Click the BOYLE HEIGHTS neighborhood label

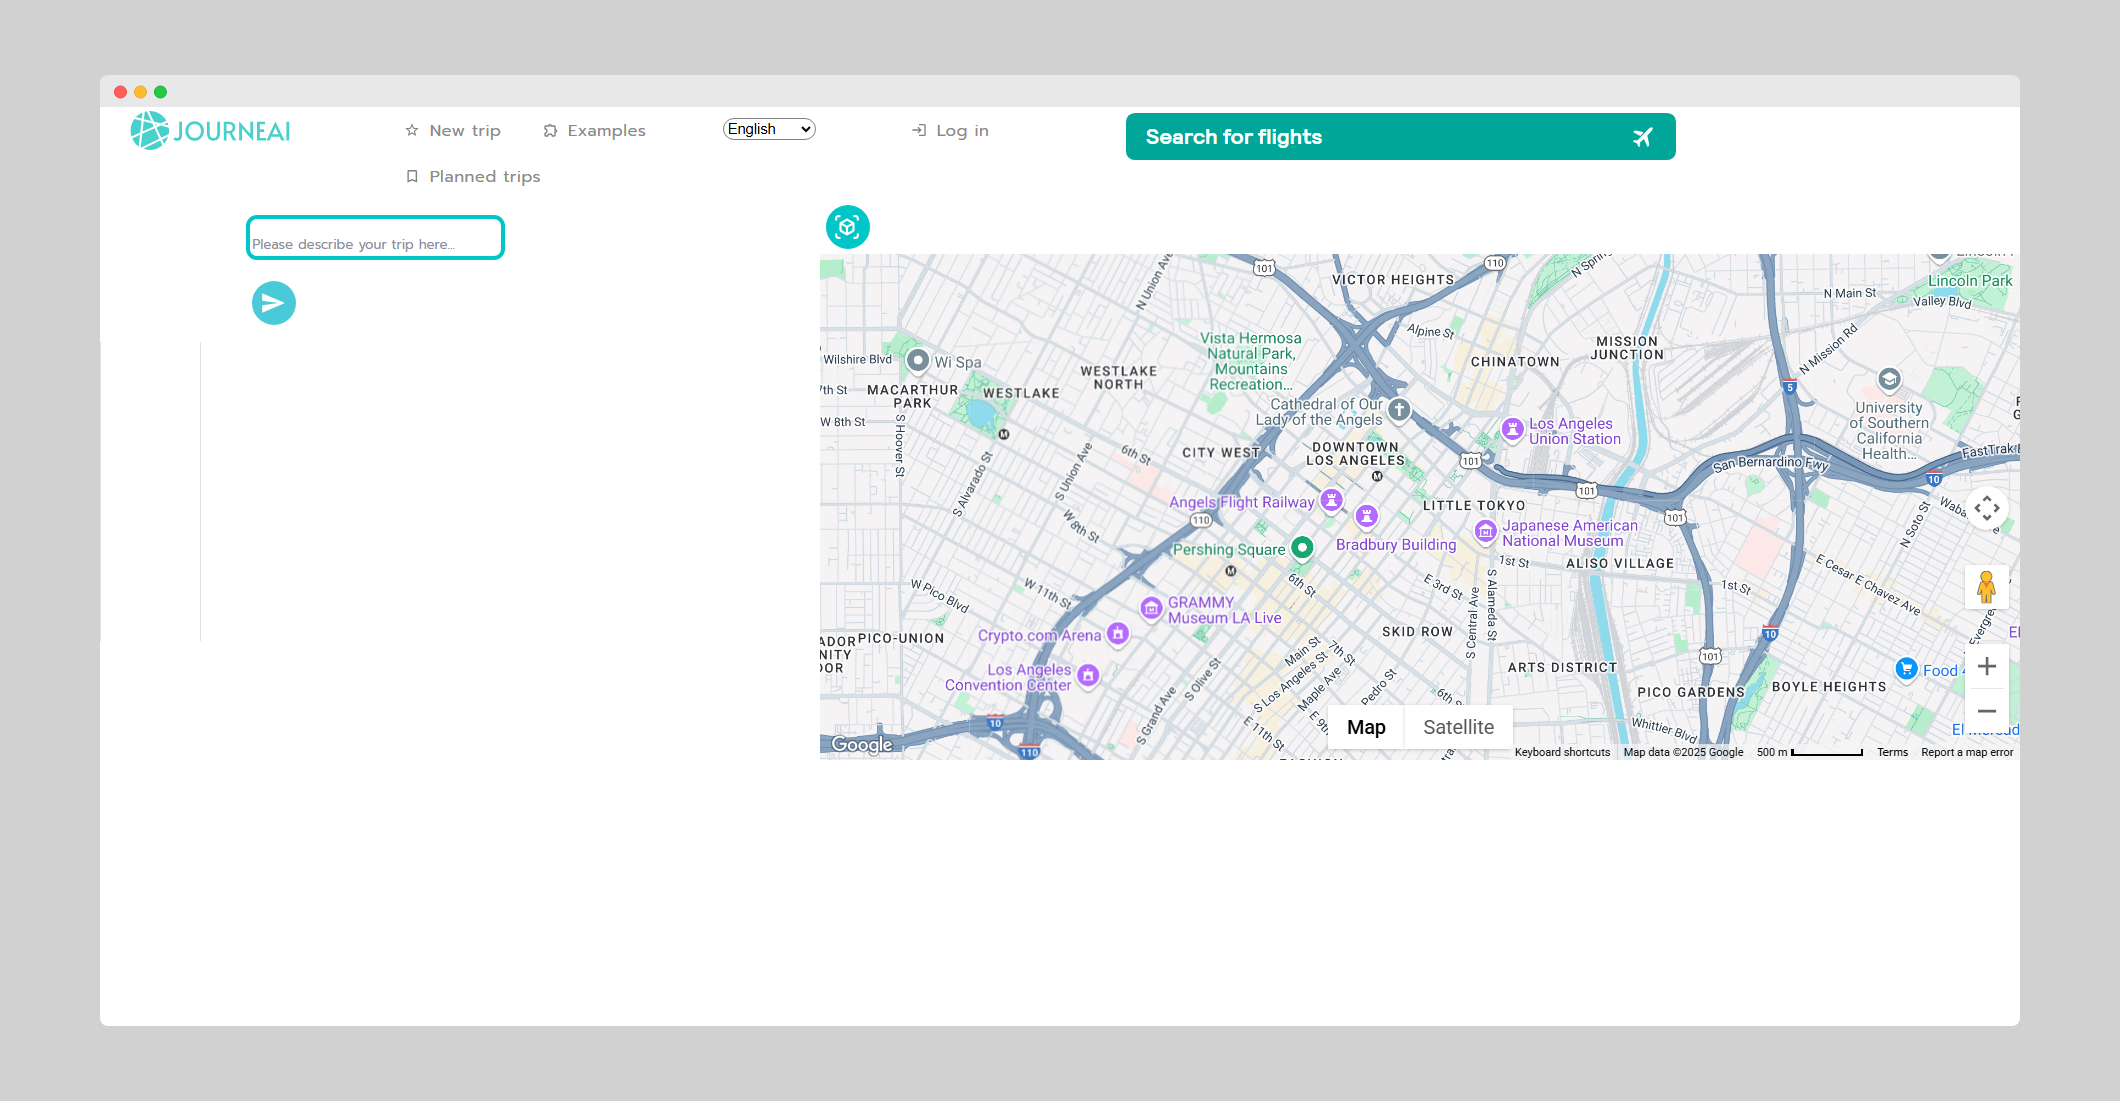1829,687
